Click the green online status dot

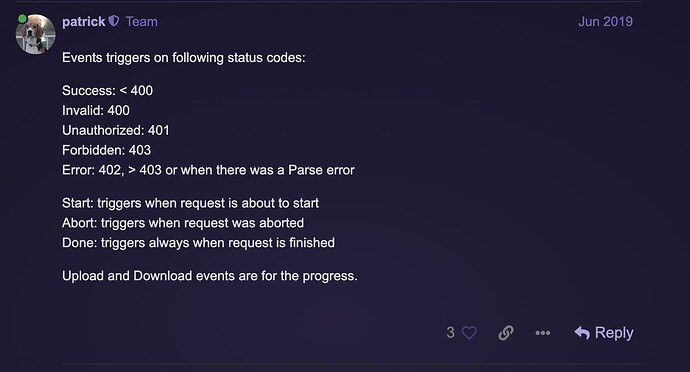tap(22, 18)
